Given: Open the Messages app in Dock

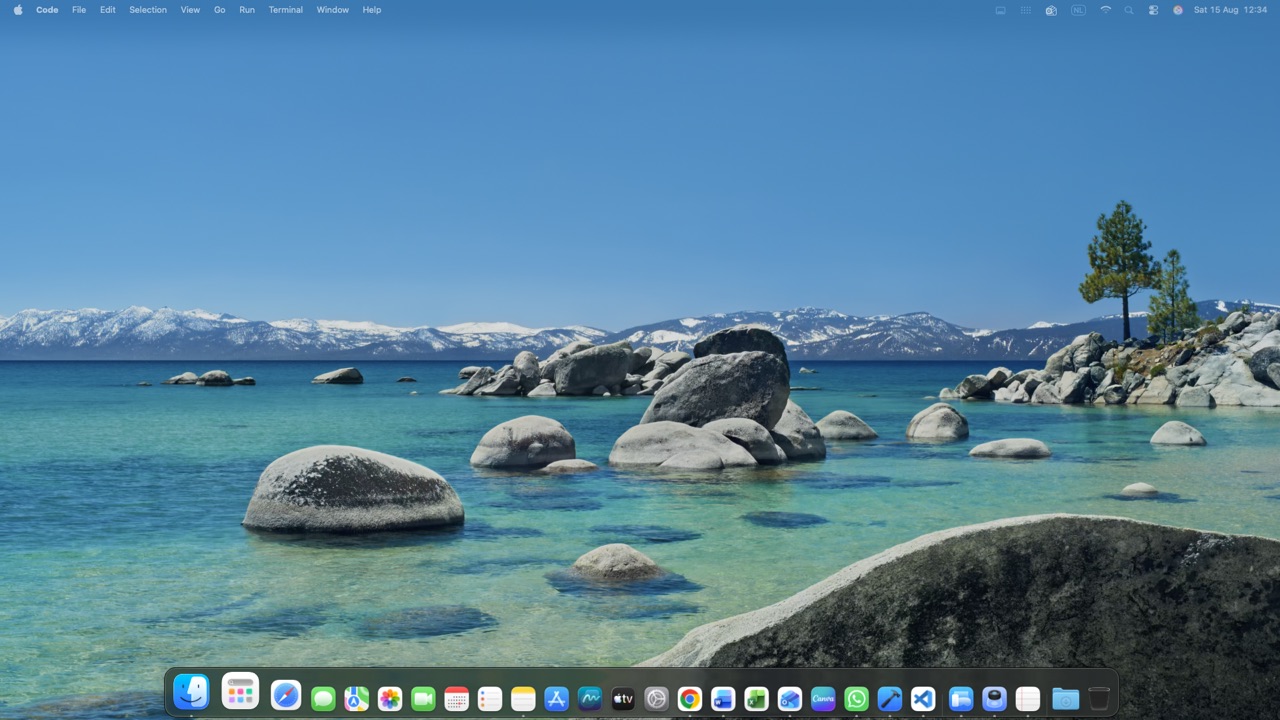Looking at the screenshot, I should point(323,699).
